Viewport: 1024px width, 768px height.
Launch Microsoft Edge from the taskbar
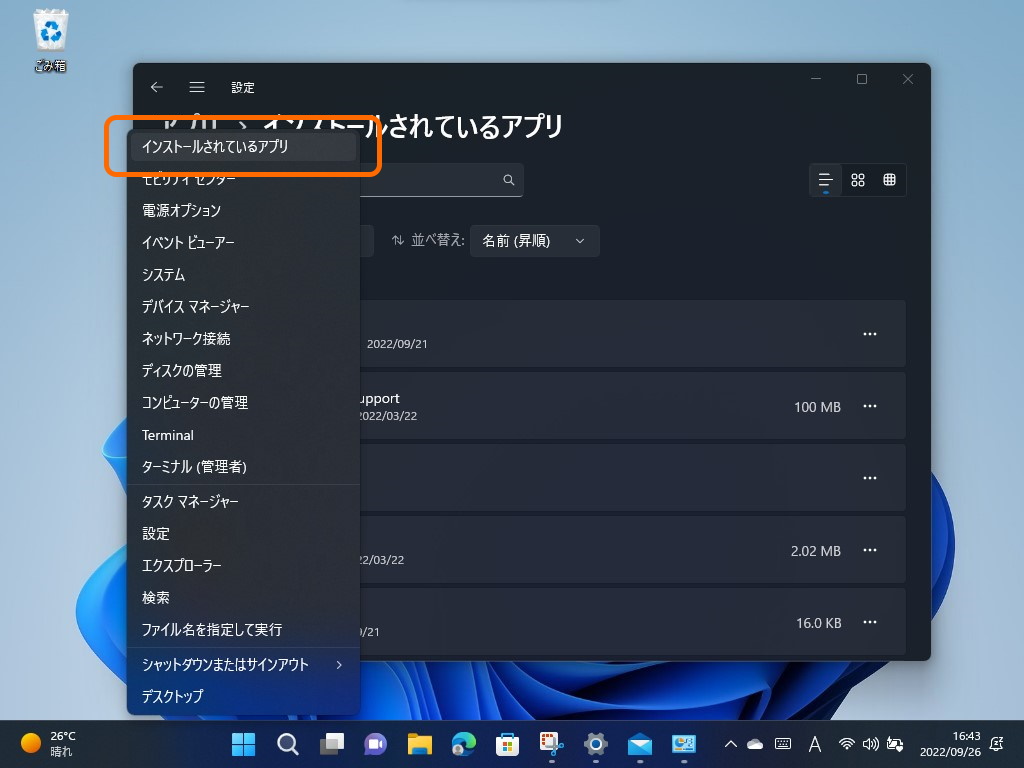click(463, 744)
